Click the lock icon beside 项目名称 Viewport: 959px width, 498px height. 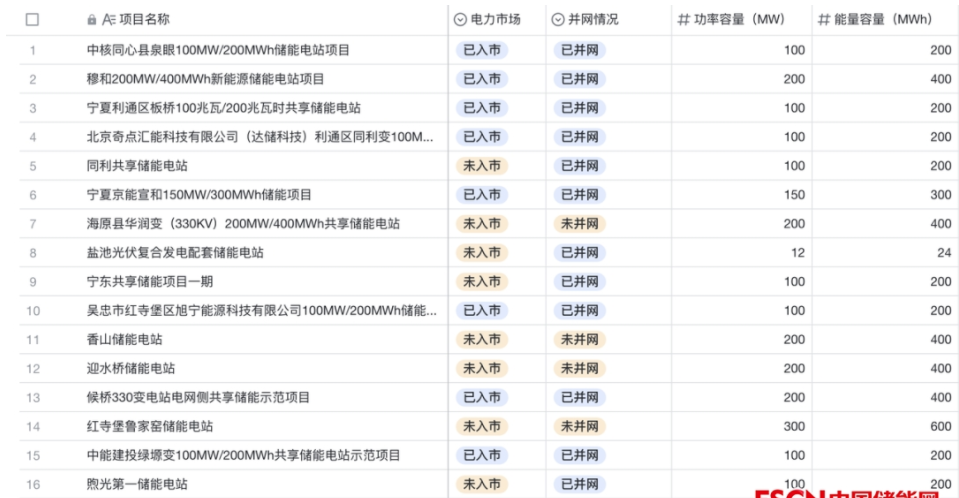click(x=92, y=20)
